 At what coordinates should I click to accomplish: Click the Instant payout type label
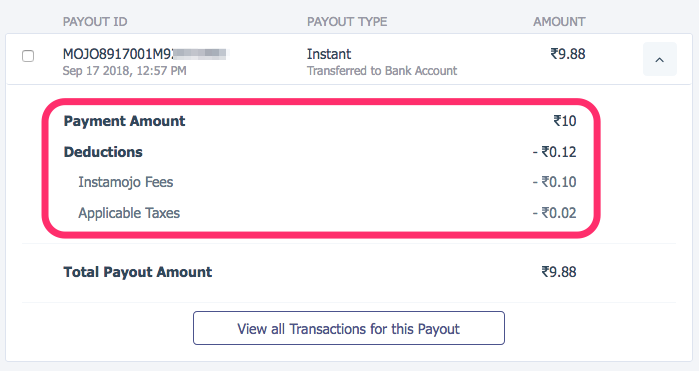[x=329, y=54]
